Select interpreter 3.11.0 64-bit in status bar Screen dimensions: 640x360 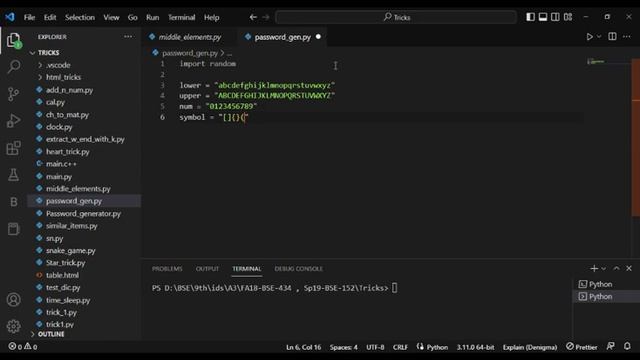[x=475, y=347]
